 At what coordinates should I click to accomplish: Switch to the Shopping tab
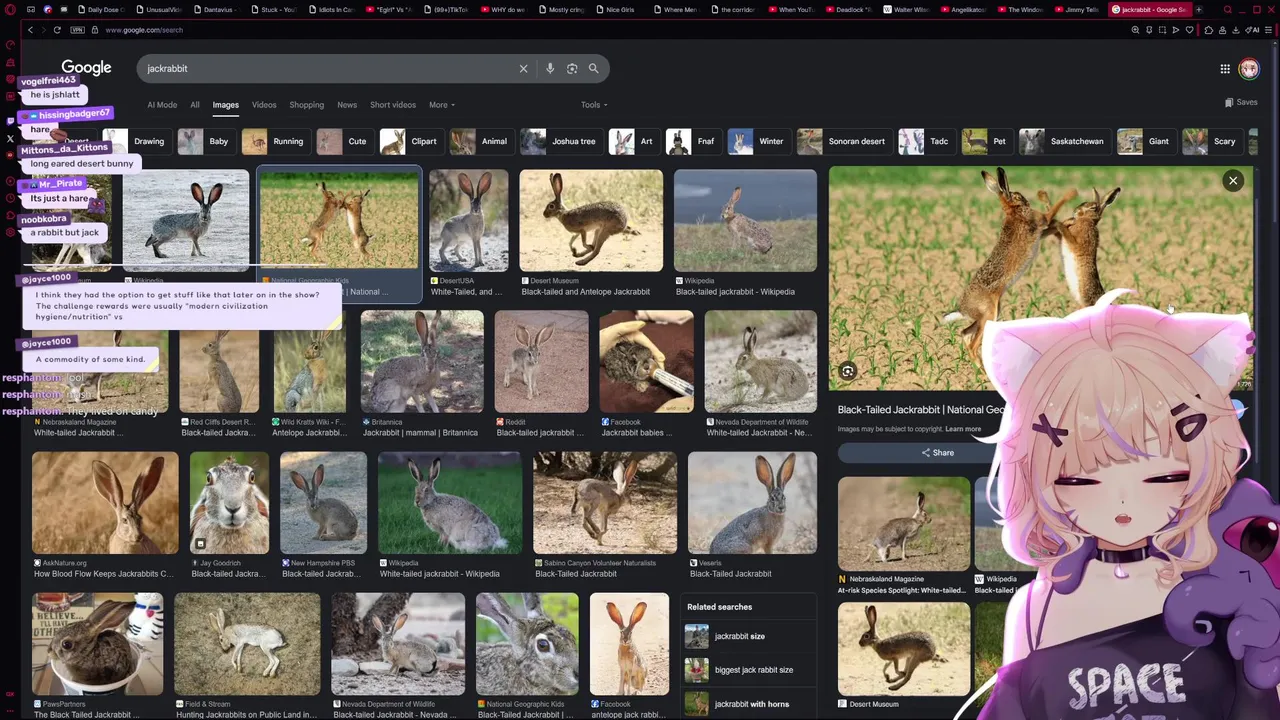(307, 105)
